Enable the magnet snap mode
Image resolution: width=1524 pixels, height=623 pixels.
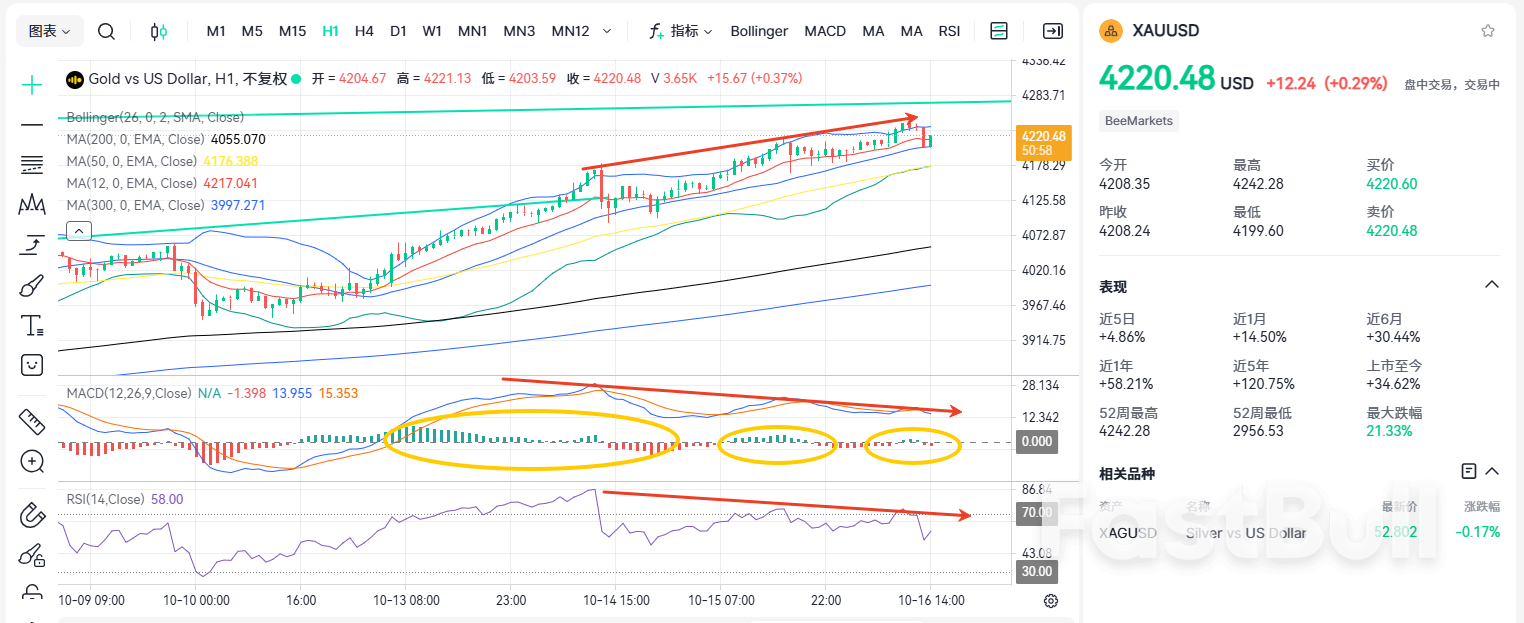[x=32, y=516]
